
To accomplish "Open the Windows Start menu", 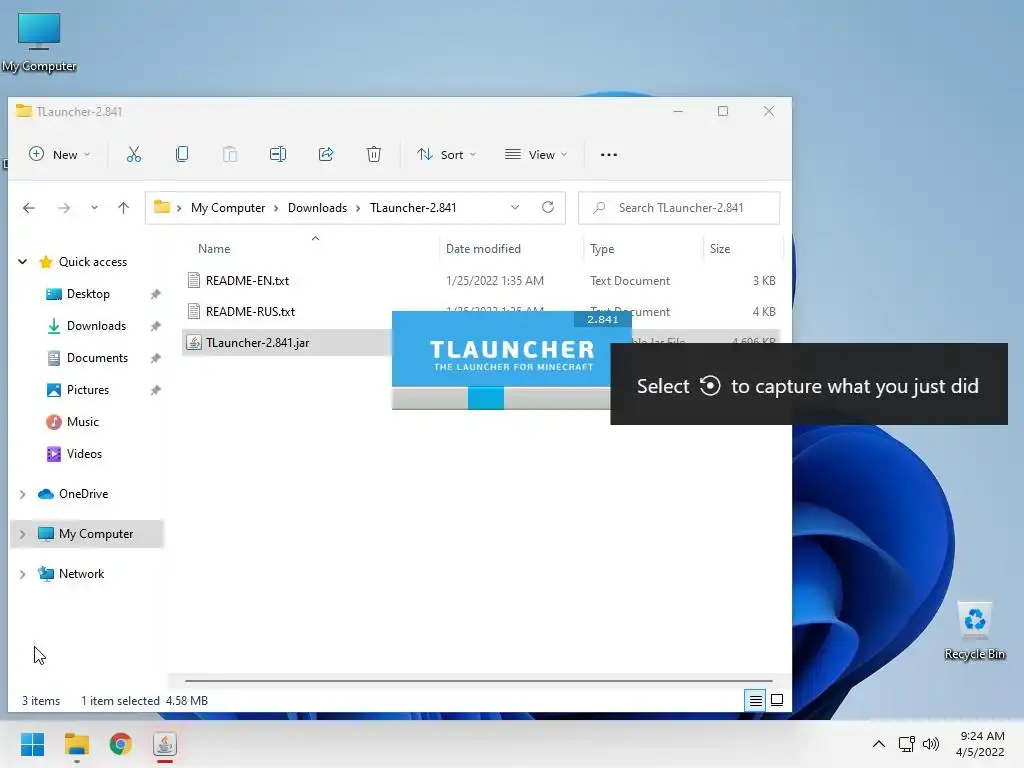I will tap(33, 744).
